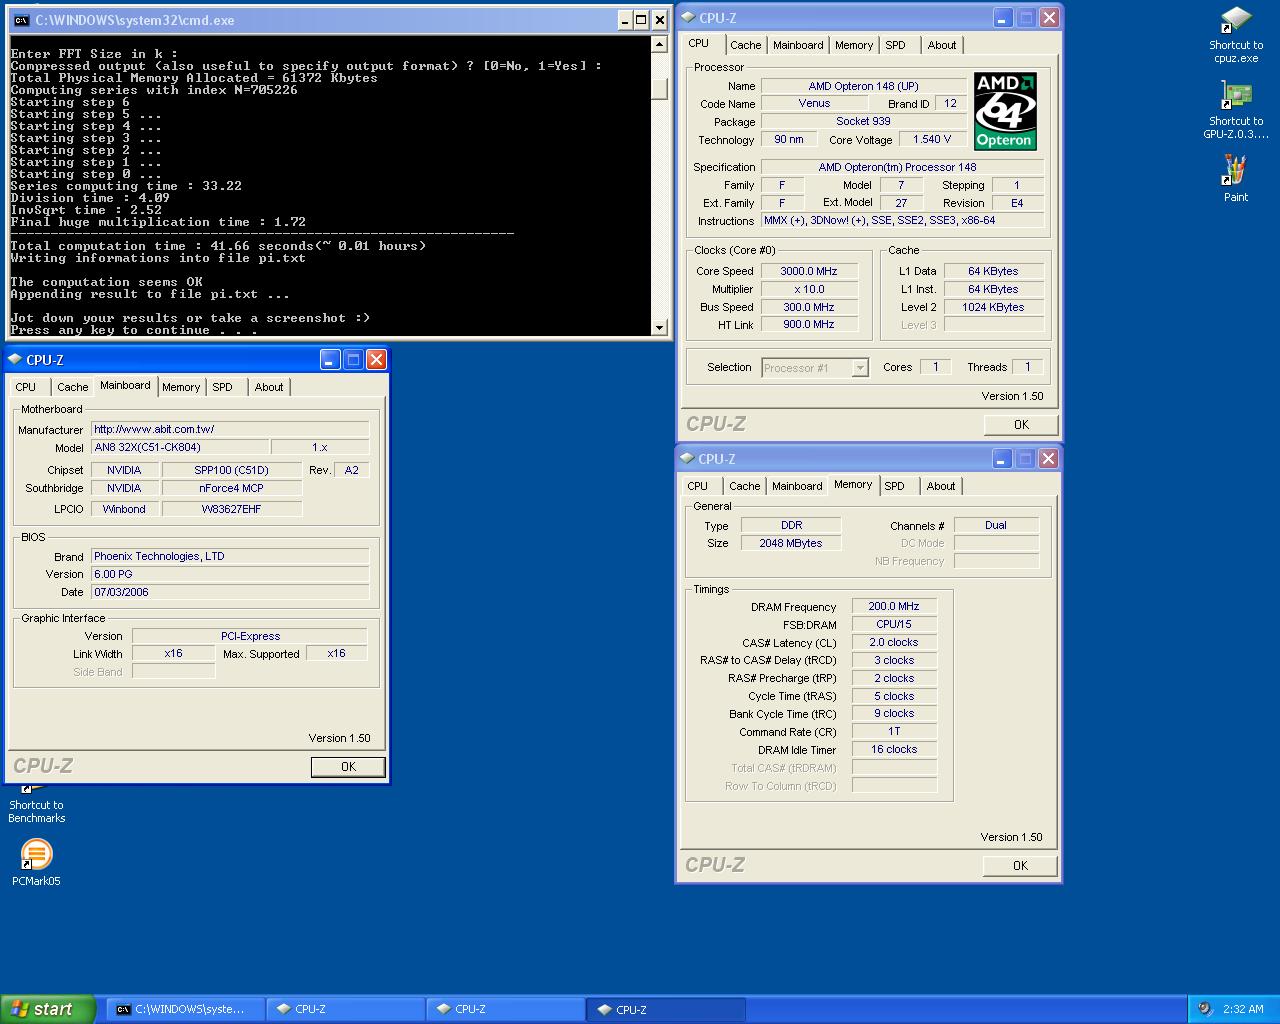Click the Core Speed value 3000.0 MHz

click(x=809, y=271)
